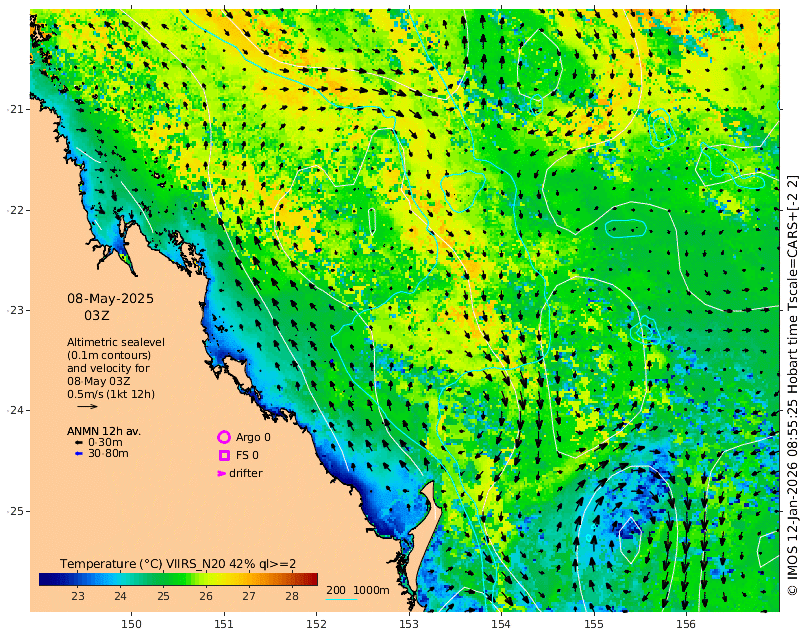
Task: Click the 'ANMN 12h av.' heading
Action: tap(104, 431)
